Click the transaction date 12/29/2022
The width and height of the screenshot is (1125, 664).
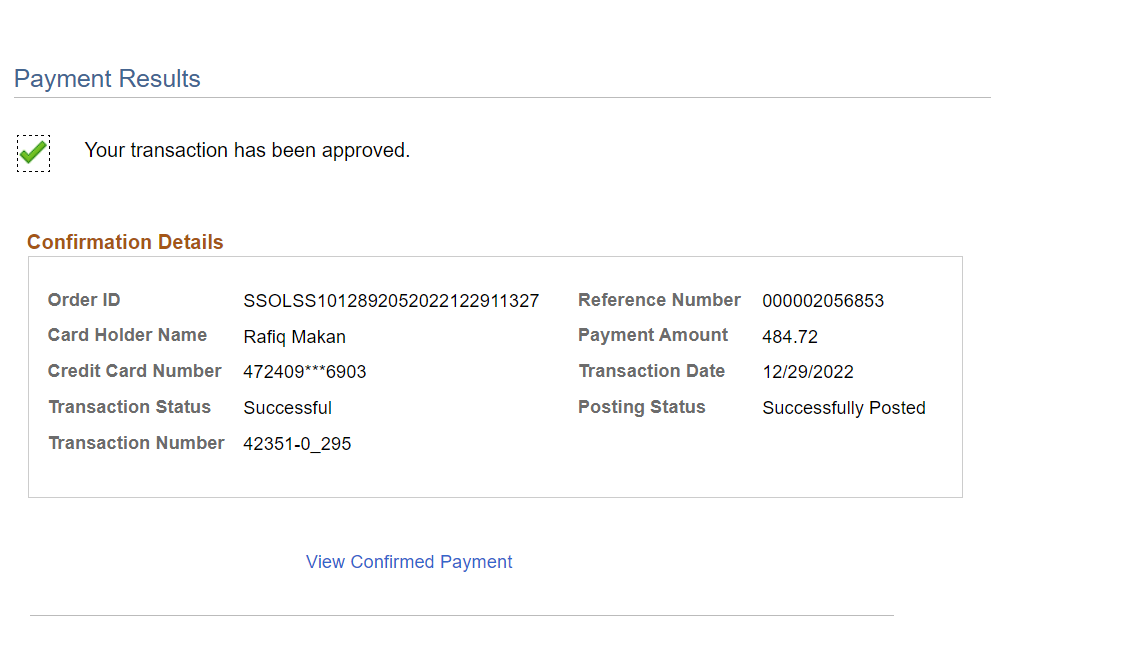pyautogui.click(x=808, y=372)
